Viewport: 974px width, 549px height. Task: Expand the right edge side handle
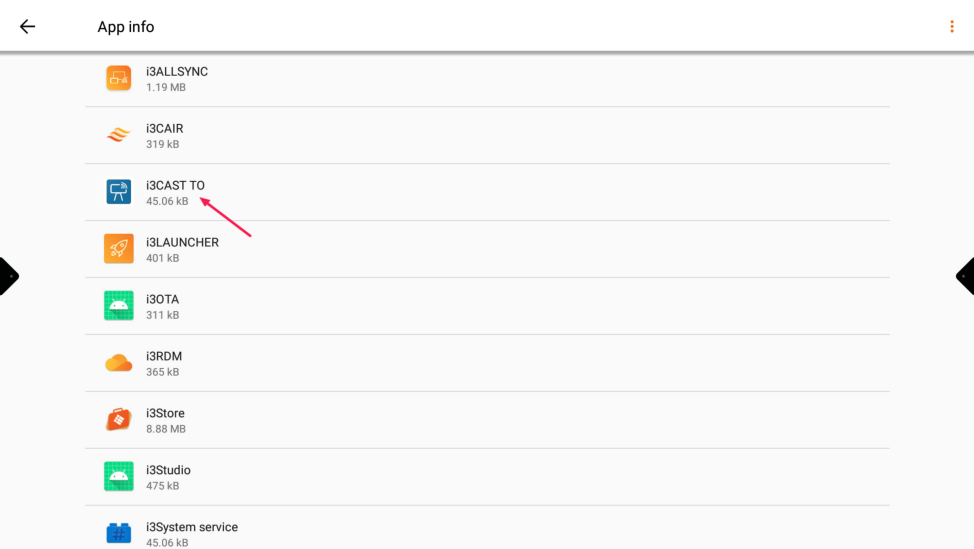(x=966, y=276)
